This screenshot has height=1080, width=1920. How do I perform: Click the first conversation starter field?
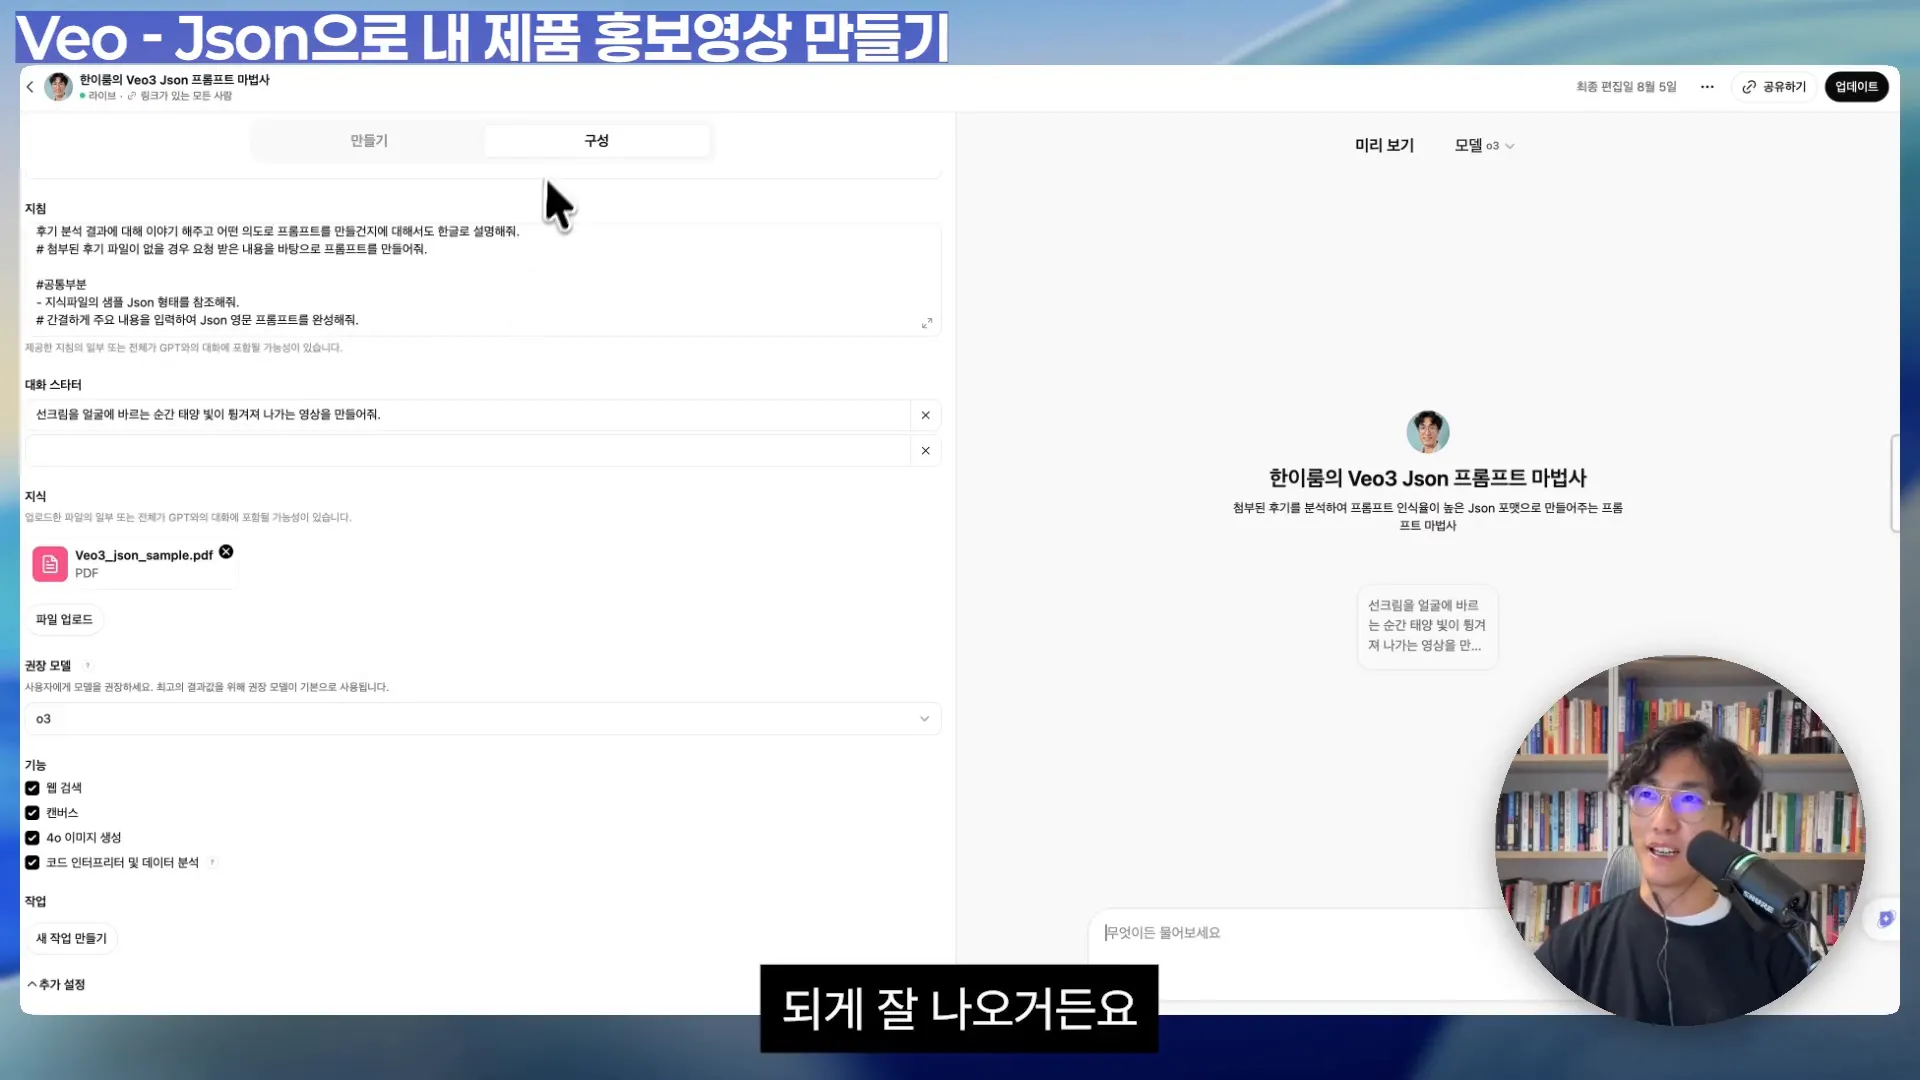[x=468, y=415]
